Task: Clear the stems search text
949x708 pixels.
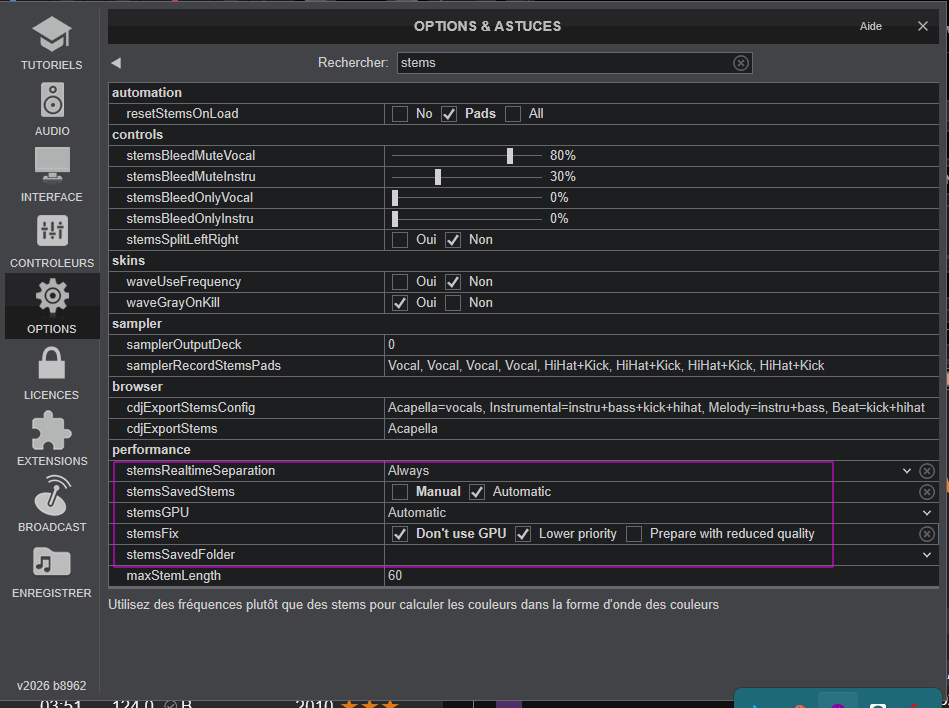Action: point(740,63)
